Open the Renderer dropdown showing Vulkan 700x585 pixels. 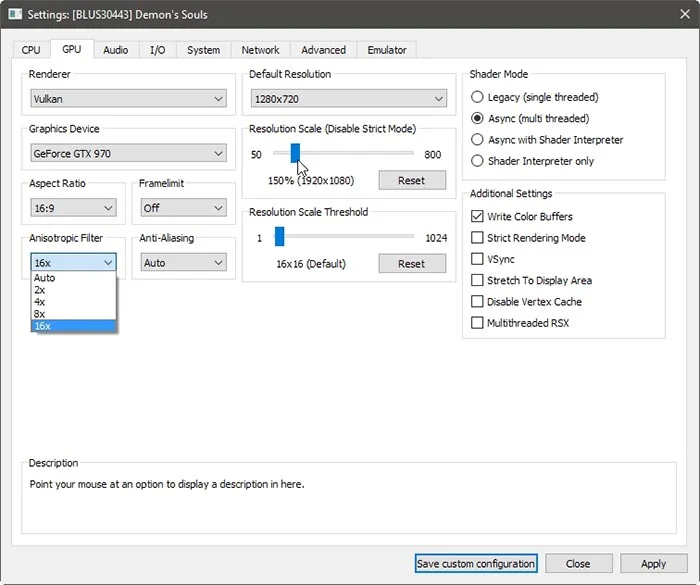[128, 99]
